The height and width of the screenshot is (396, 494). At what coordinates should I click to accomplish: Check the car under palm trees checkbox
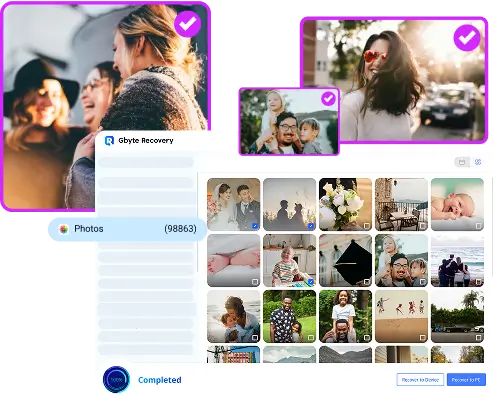[x=479, y=338]
